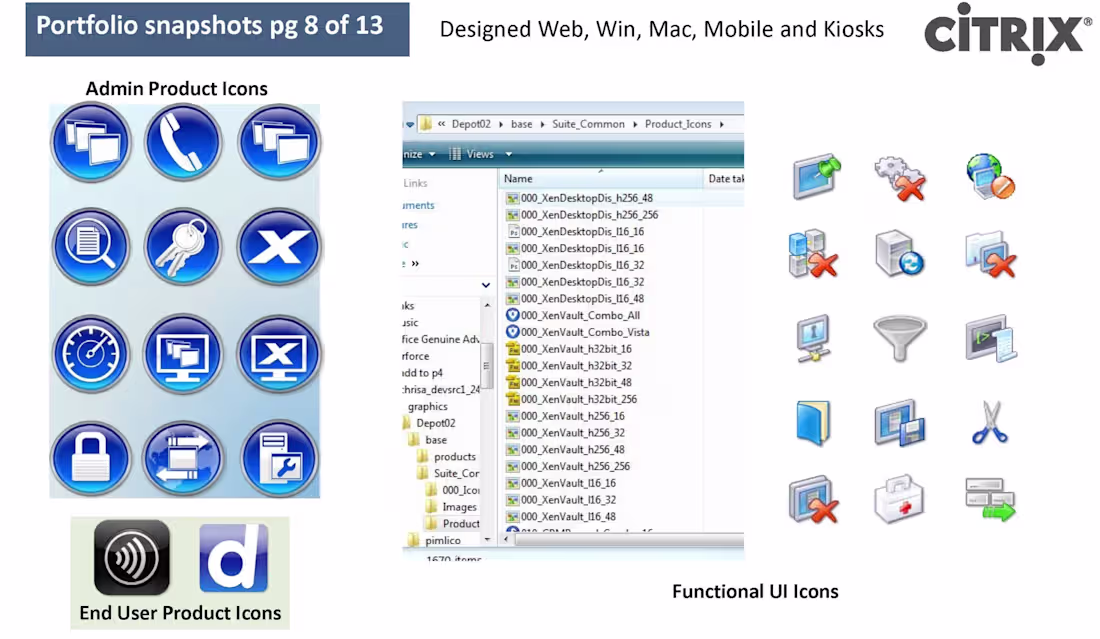This screenshot has width=1100, height=639.
Task: Click the padlock admin icon
Action: [91, 459]
